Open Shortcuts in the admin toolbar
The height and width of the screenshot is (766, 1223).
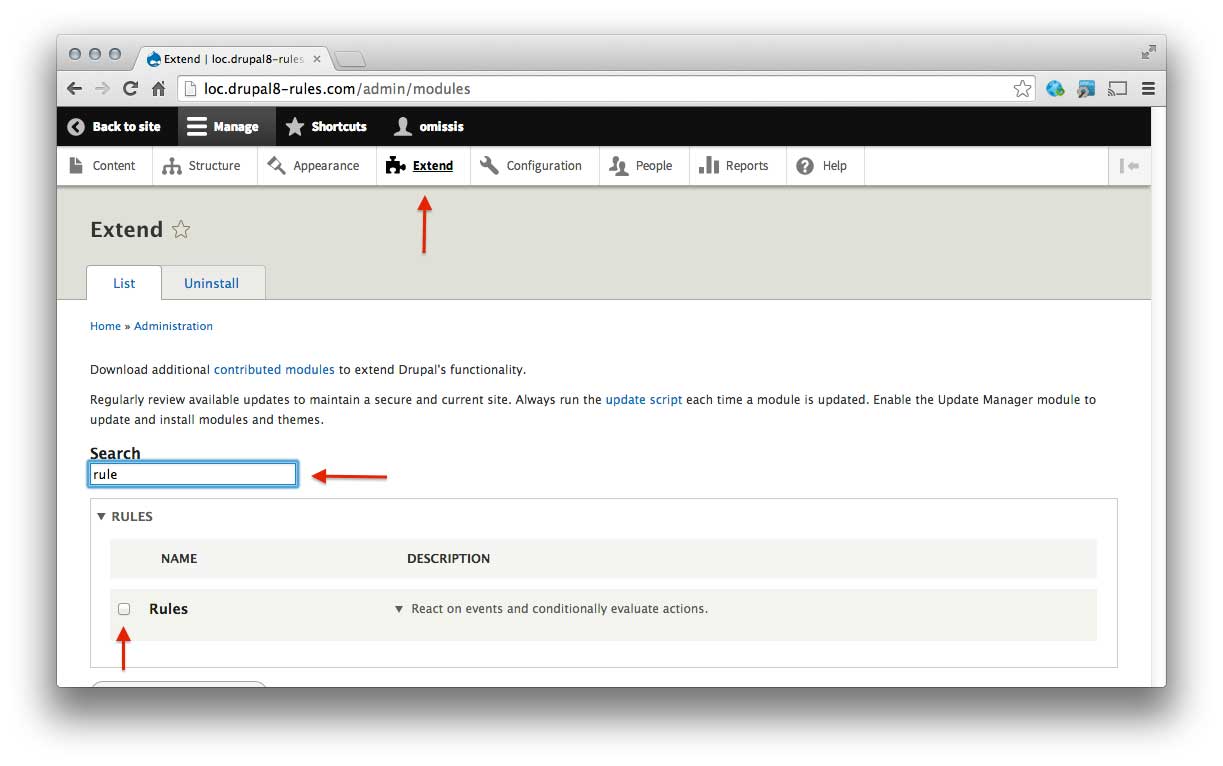[x=326, y=127]
